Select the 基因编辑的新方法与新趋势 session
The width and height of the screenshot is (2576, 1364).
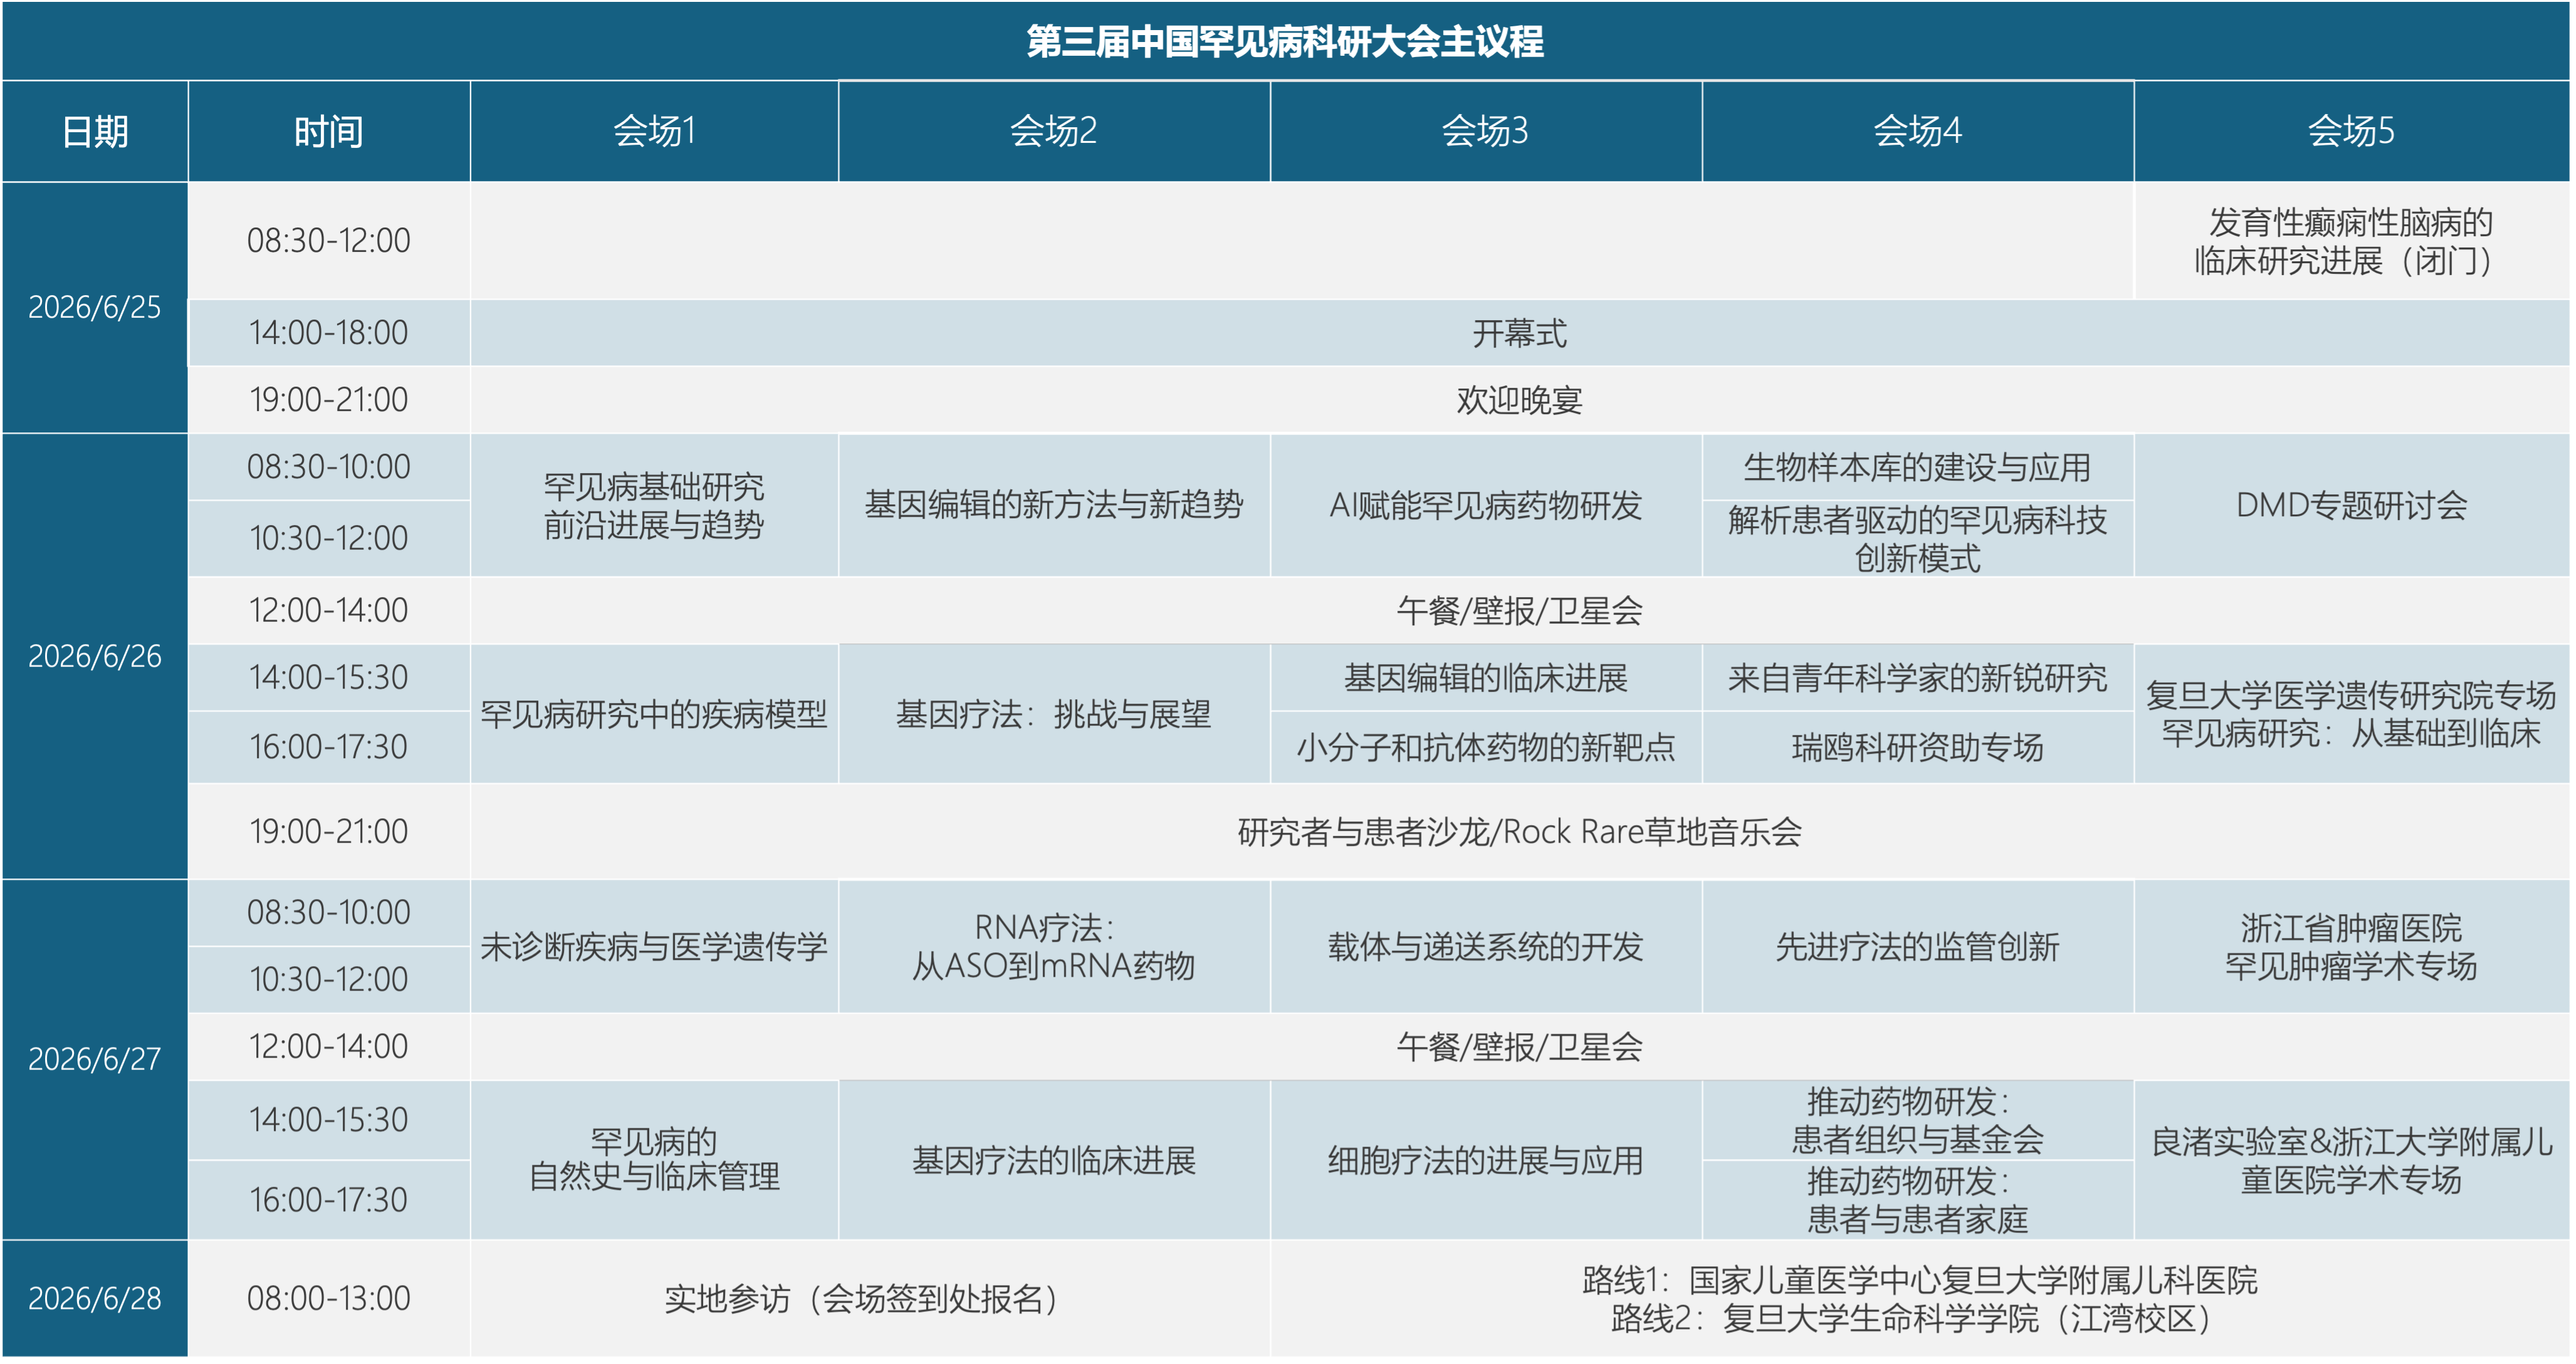[1054, 505]
